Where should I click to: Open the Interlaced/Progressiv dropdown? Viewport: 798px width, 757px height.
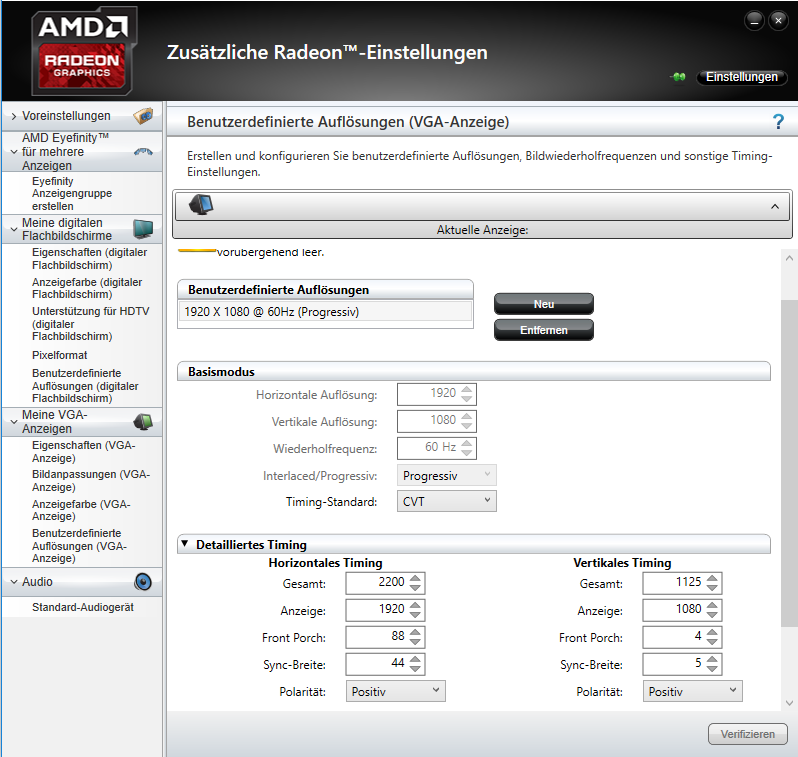pos(446,475)
